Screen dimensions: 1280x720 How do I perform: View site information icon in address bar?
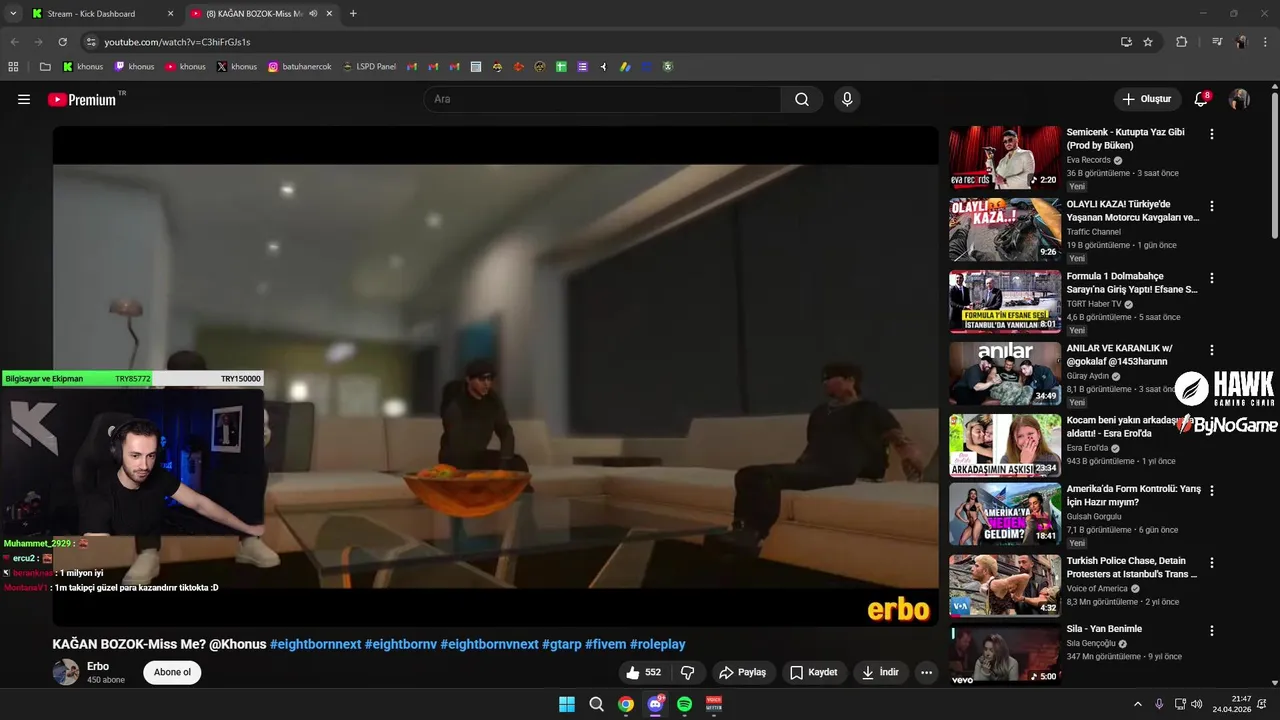pos(91,42)
